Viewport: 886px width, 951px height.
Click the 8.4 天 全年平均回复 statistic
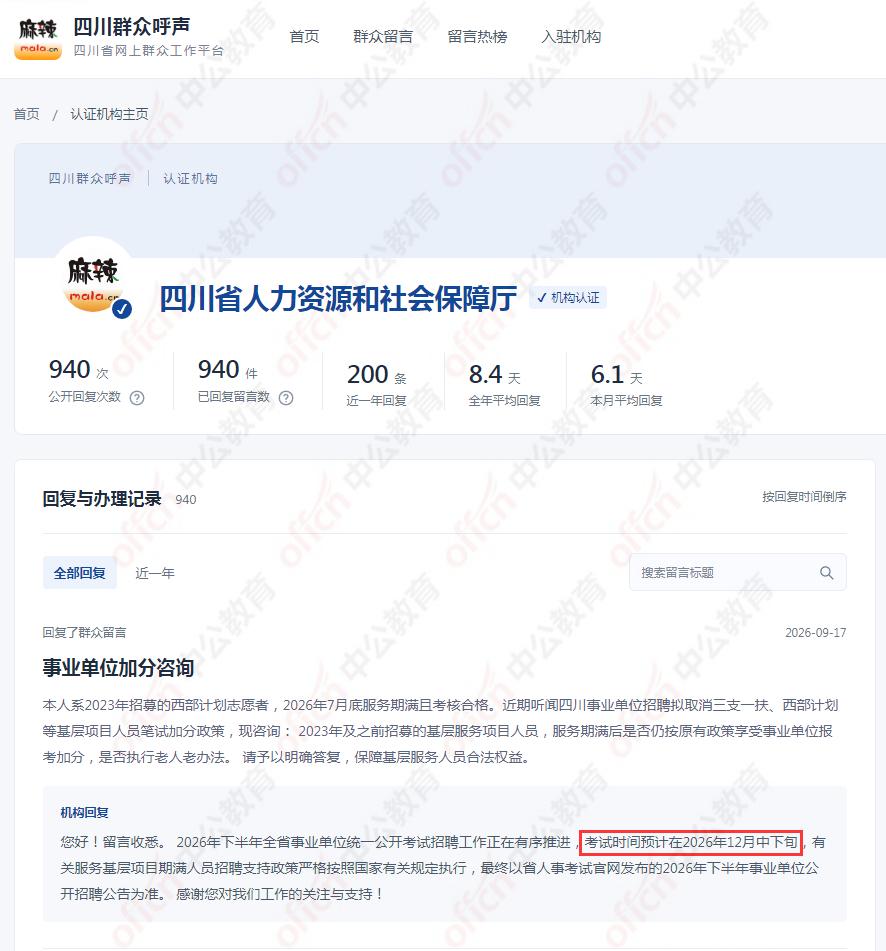504,384
